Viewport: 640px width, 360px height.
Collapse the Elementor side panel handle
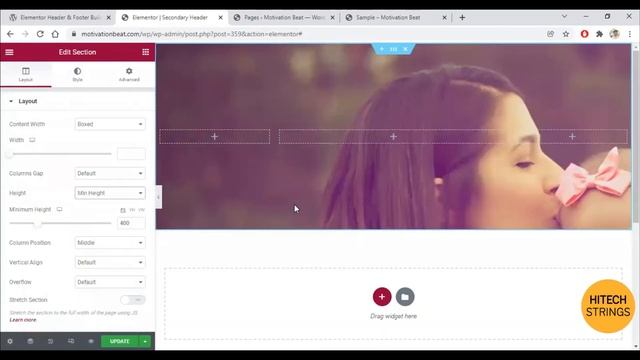[158, 197]
